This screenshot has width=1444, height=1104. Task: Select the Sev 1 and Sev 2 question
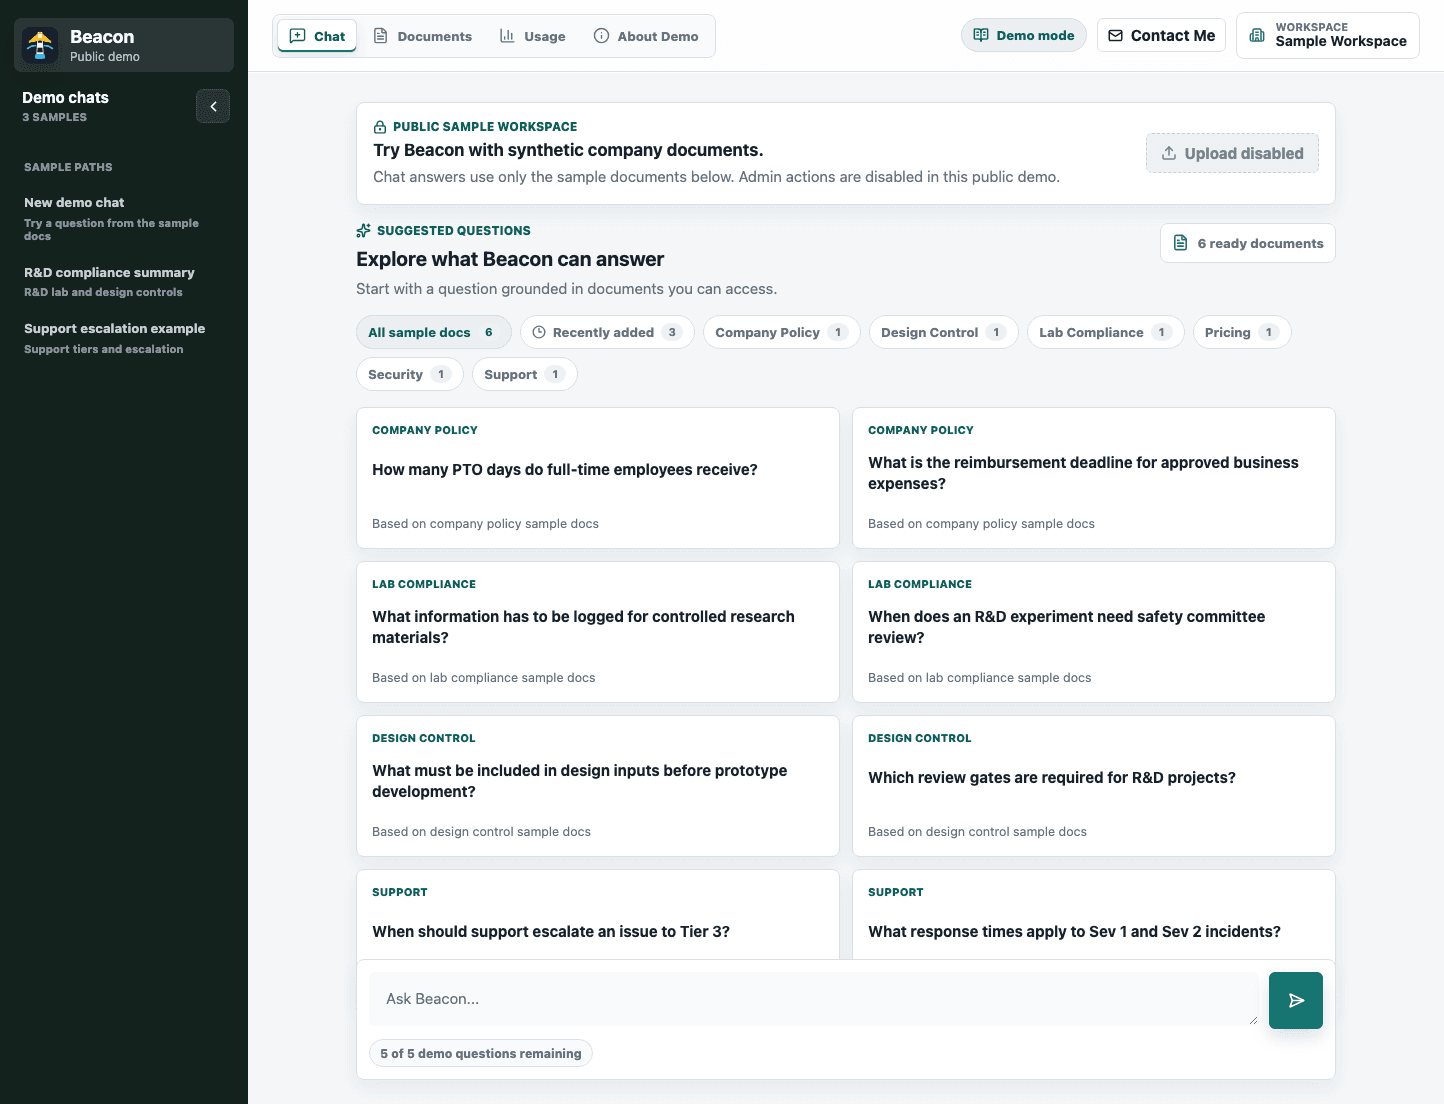[1094, 914]
